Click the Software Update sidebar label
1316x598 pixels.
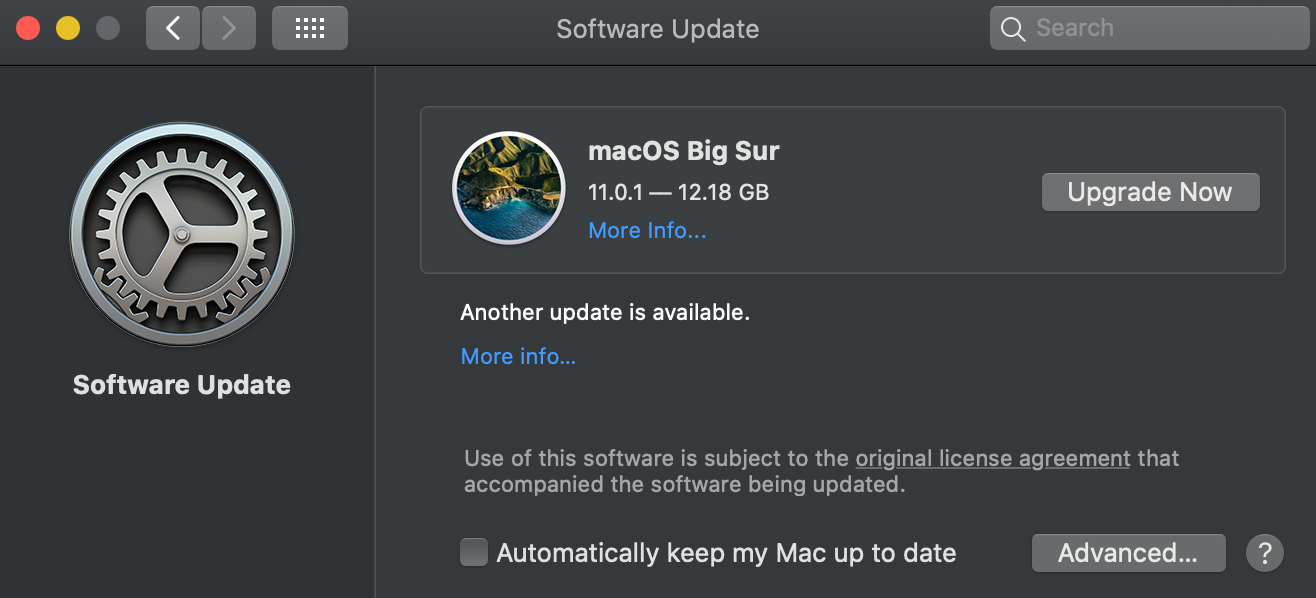tap(182, 385)
